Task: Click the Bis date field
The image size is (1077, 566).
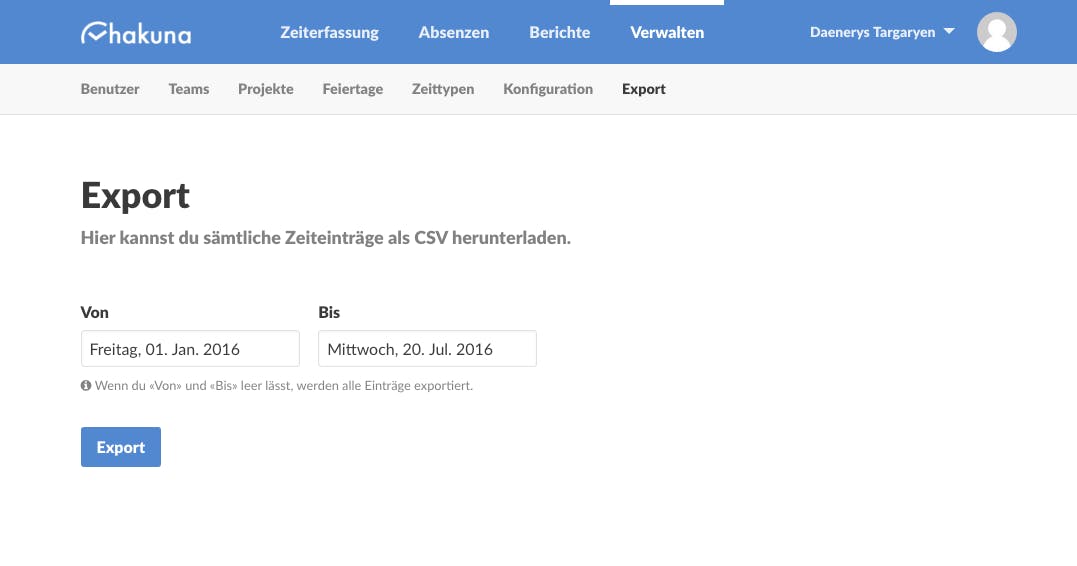Action: point(427,348)
